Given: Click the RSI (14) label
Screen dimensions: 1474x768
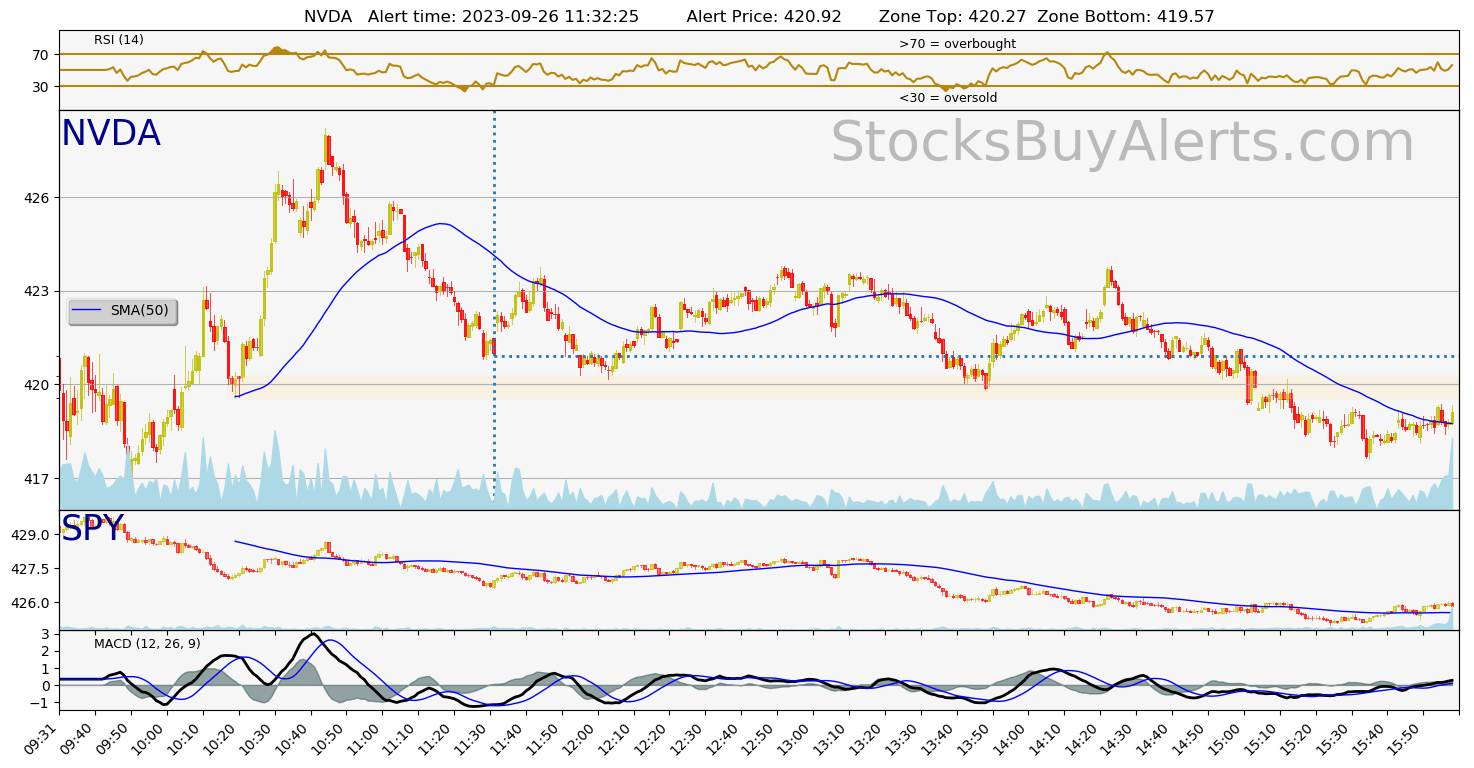Looking at the screenshot, I should click(119, 40).
